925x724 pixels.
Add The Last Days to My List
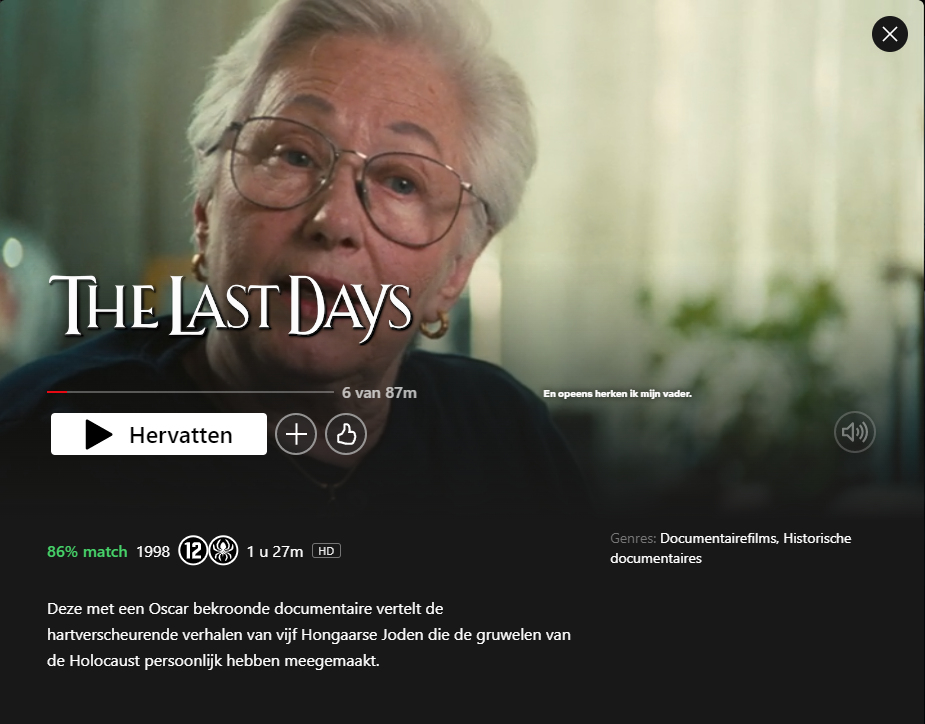(296, 434)
